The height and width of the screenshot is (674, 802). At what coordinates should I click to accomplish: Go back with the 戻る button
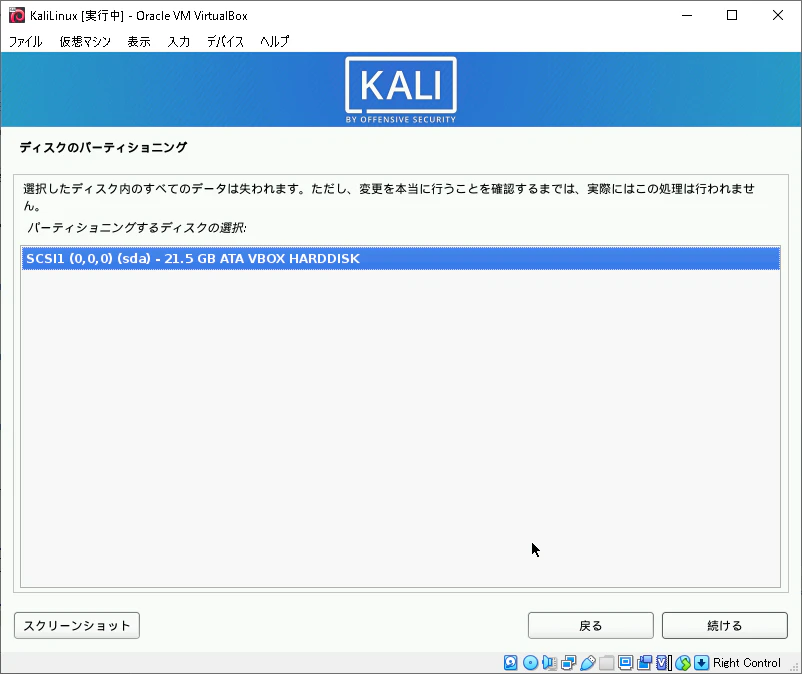[591, 625]
